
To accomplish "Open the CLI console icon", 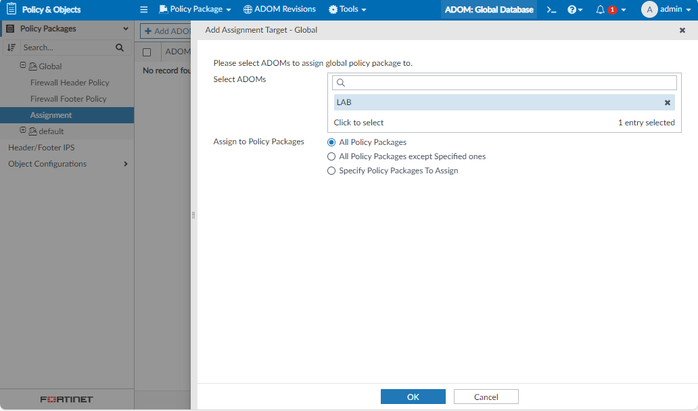I will point(551,9).
